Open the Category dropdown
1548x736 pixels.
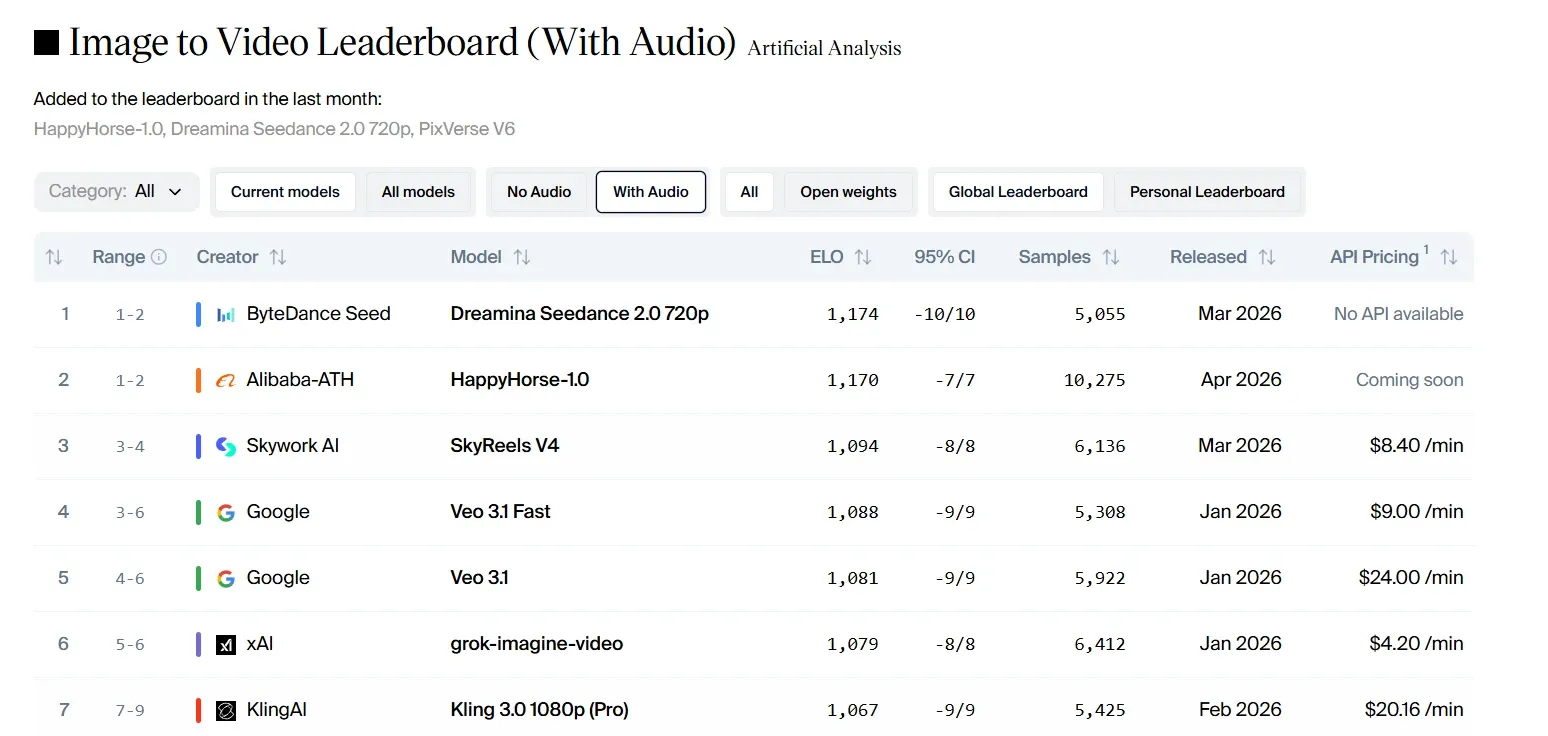click(x=116, y=191)
